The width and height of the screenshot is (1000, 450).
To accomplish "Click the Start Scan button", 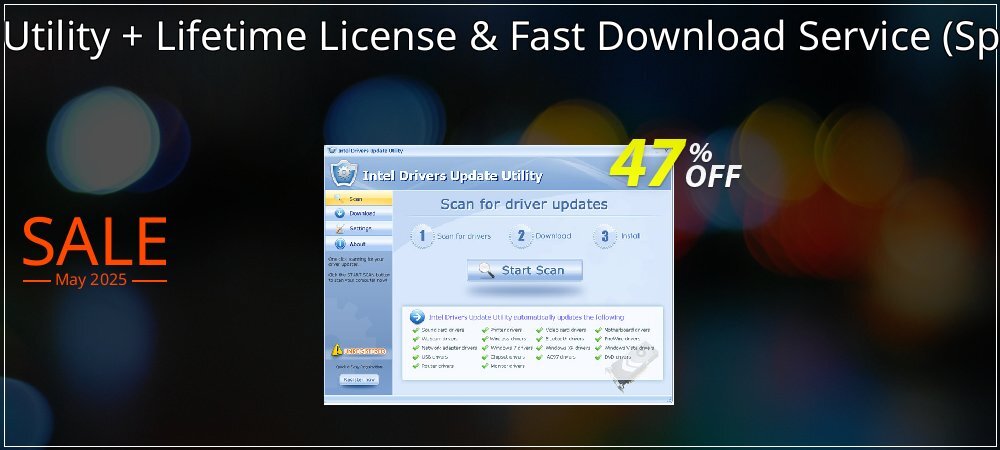I will (524, 270).
